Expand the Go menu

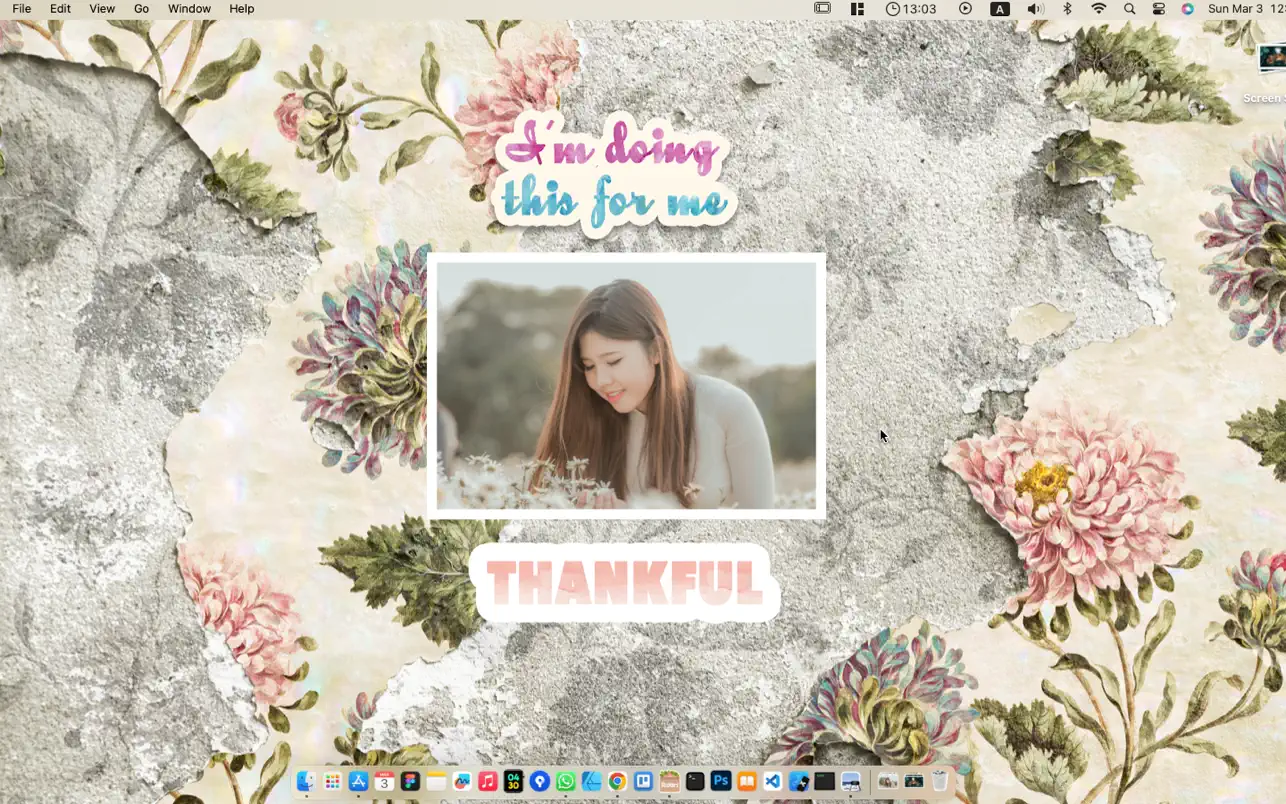(x=141, y=9)
